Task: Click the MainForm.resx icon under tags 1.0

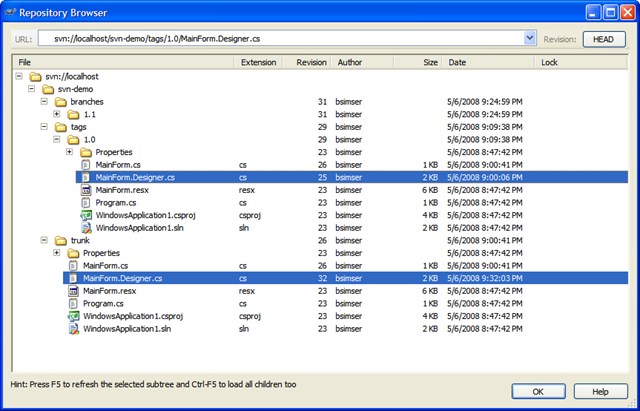Action: pos(86,190)
